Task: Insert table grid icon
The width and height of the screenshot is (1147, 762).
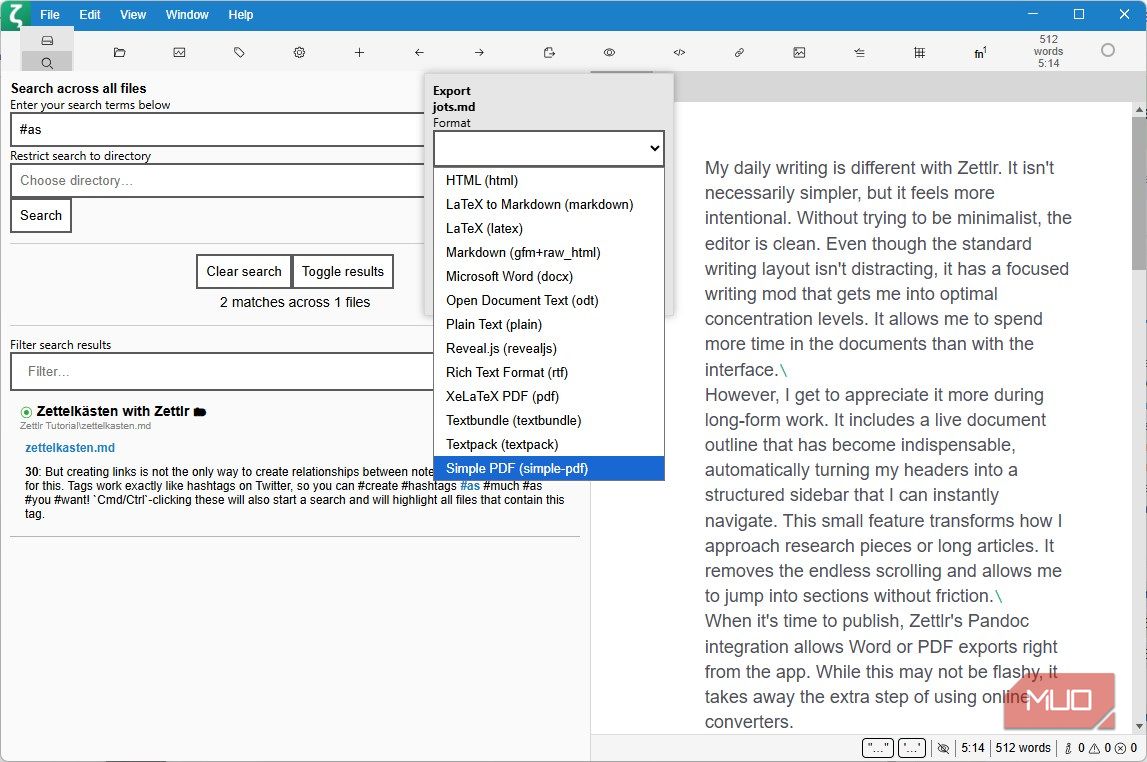Action: 920,53
